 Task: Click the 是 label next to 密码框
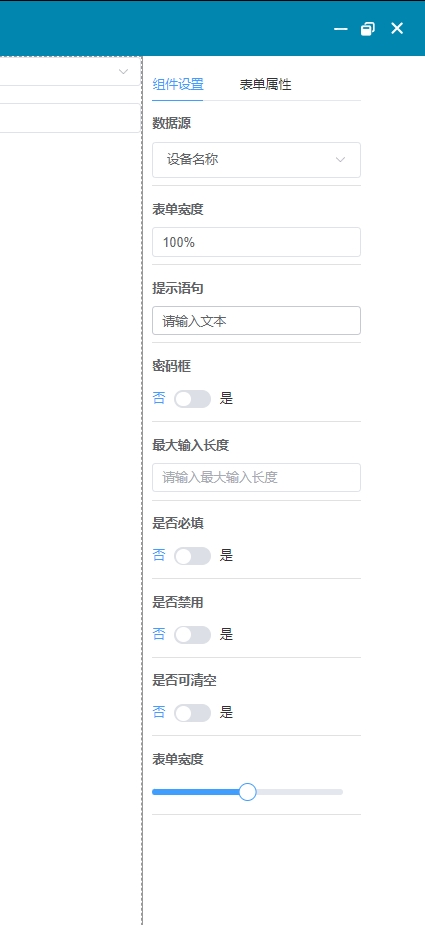tap(227, 399)
